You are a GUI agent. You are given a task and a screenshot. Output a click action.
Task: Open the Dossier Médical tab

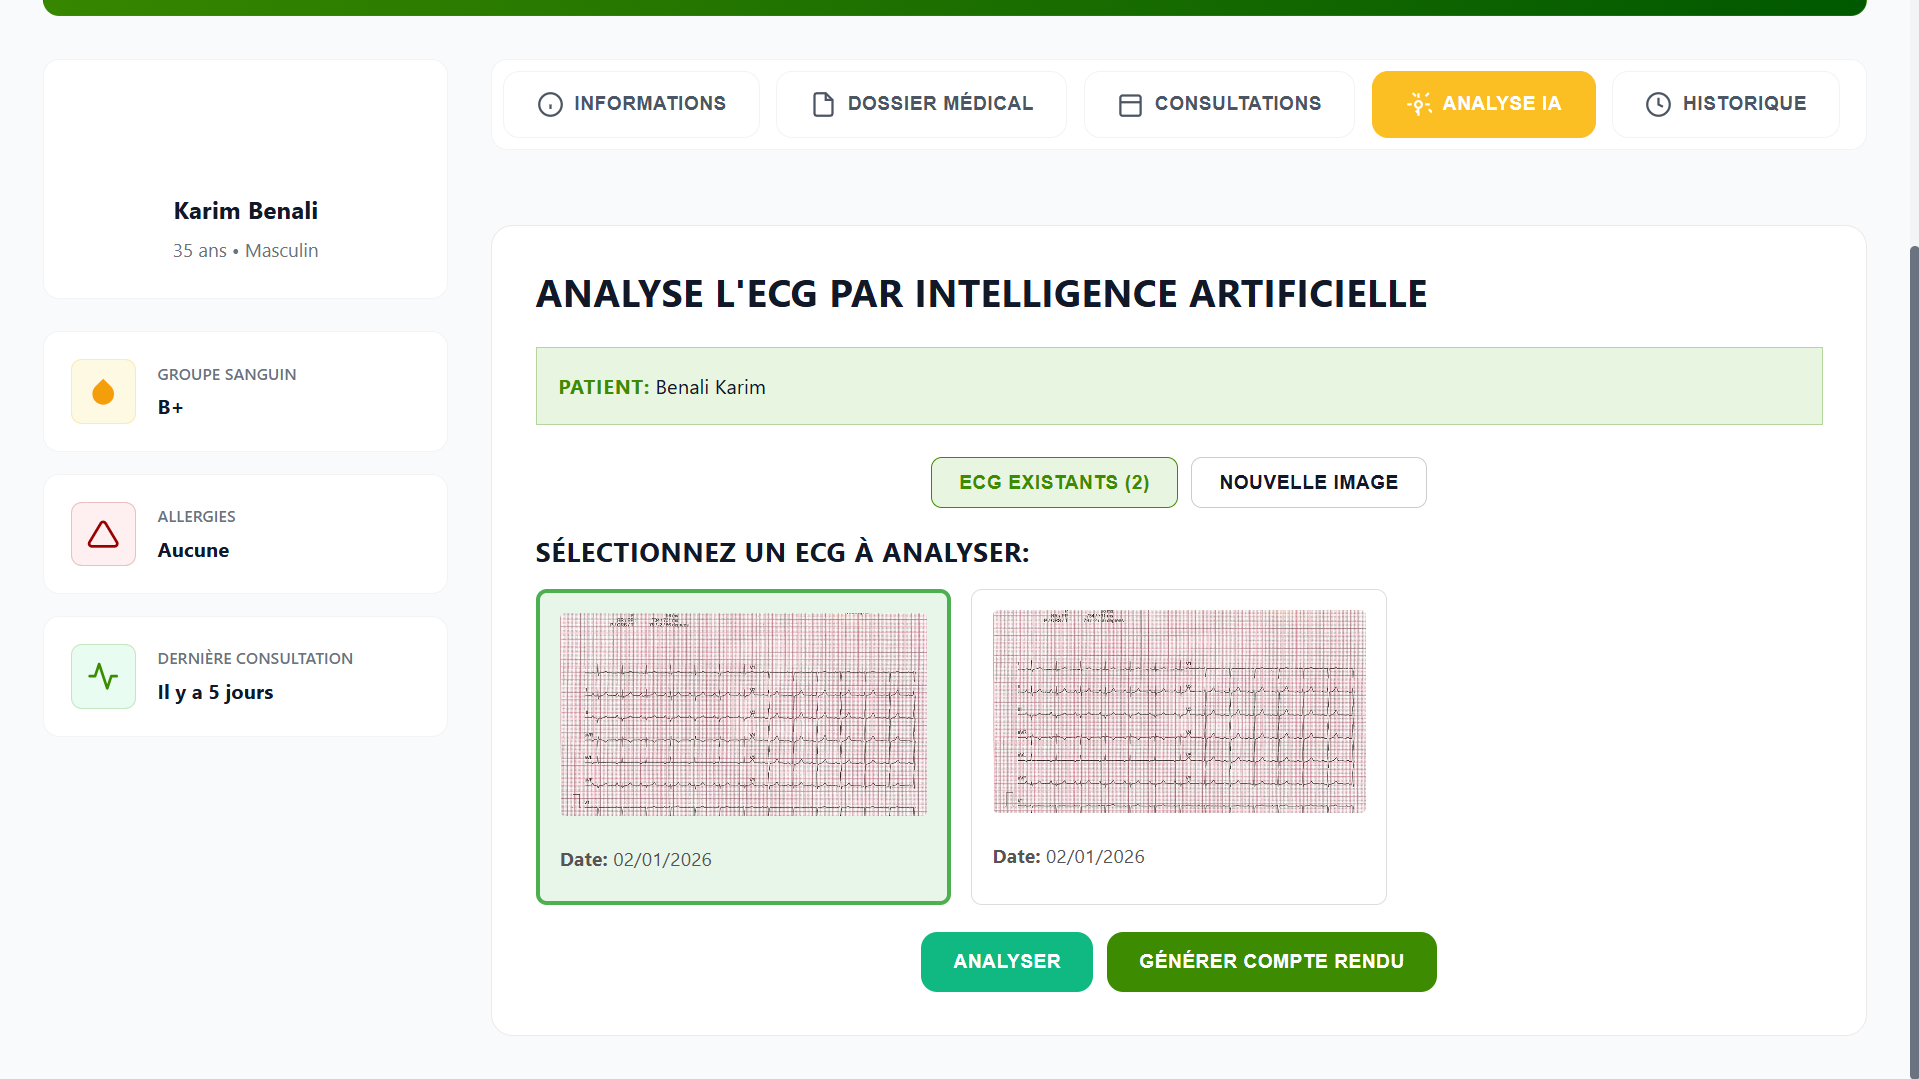(921, 104)
